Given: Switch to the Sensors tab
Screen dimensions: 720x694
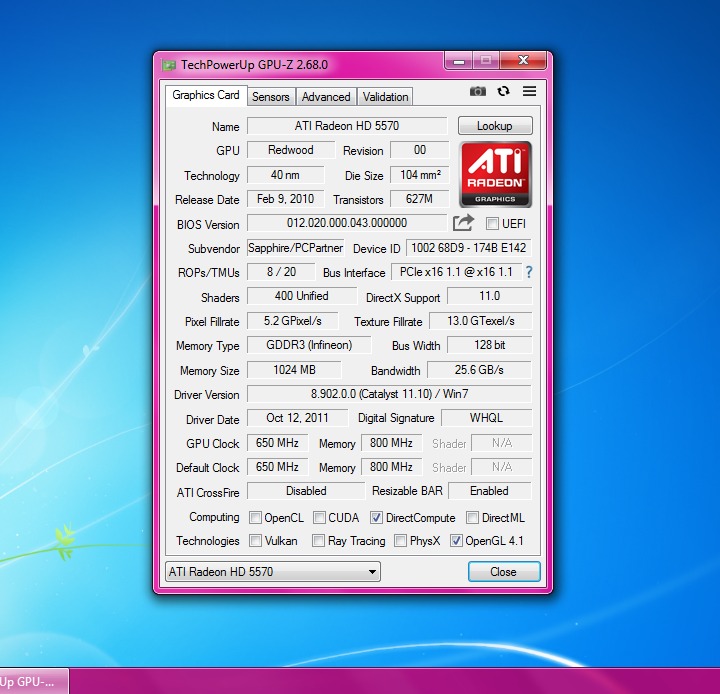Looking at the screenshot, I should [271, 97].
